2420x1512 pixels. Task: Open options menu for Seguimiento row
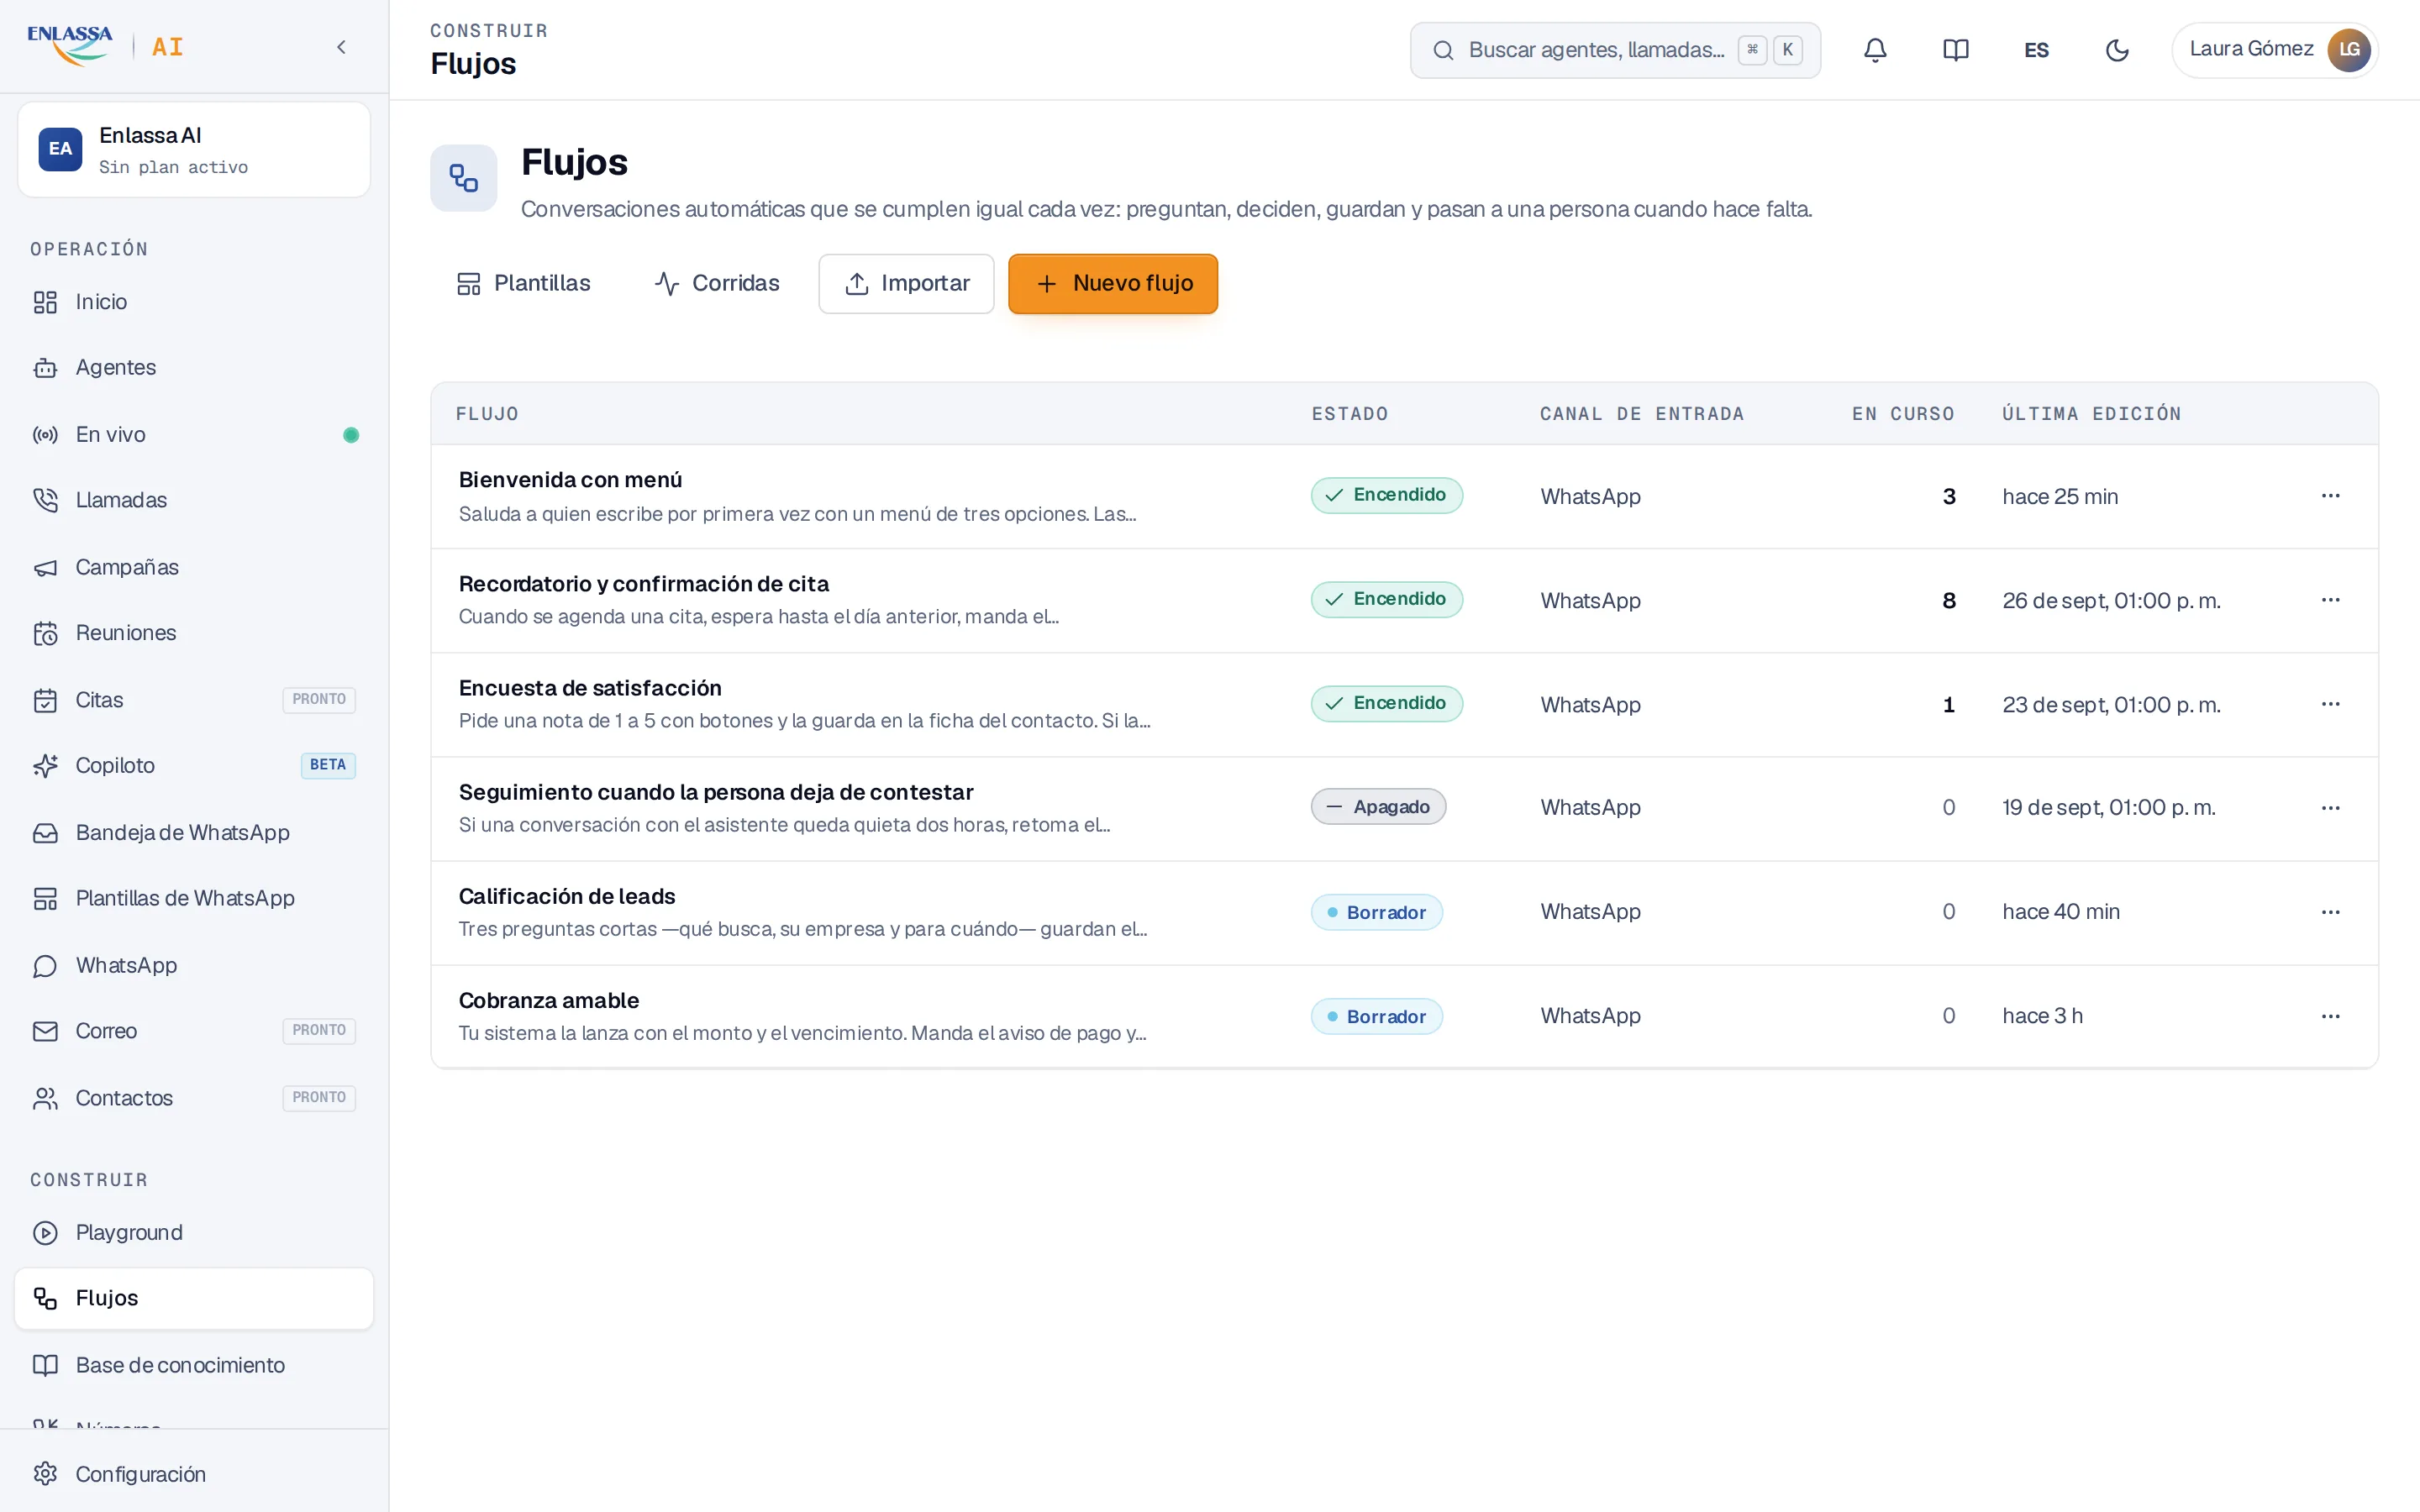[x=2330, y=808]
